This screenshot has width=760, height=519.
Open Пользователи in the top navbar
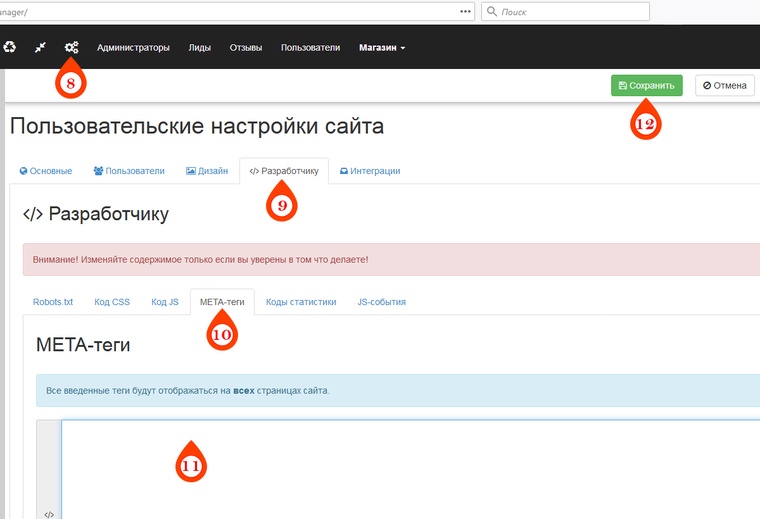click(310, 47)
